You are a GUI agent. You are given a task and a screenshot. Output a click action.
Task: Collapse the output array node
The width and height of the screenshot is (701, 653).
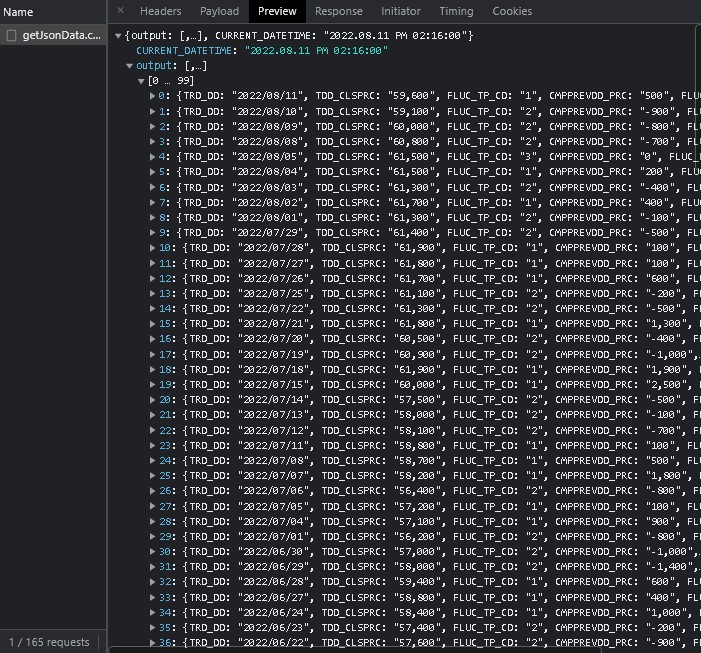coord(129,66)
